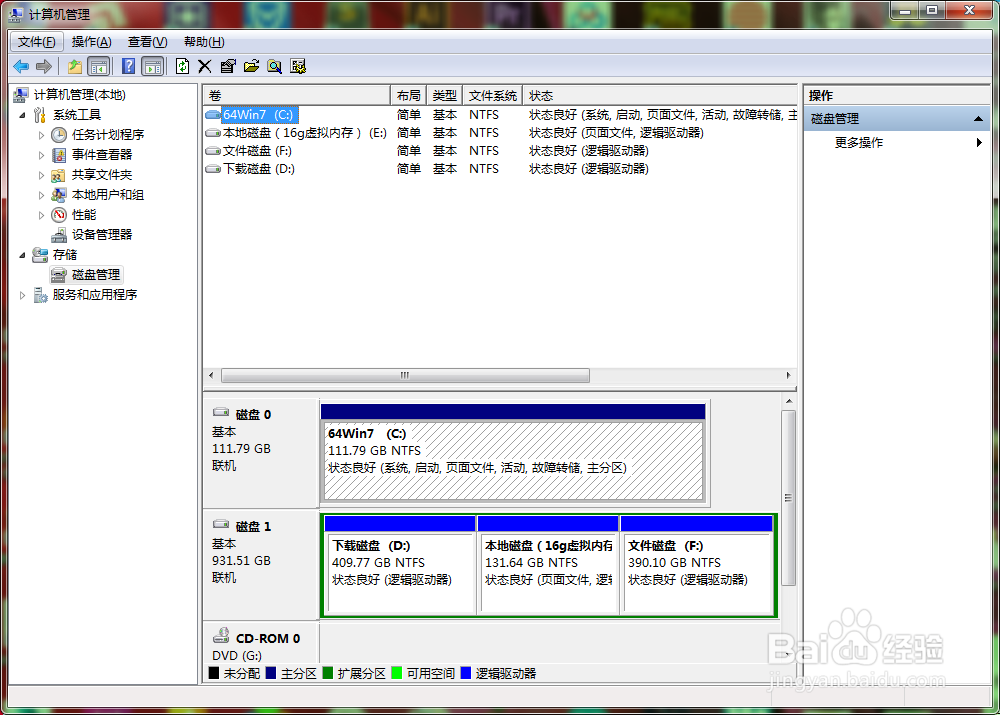Select the 64Win7 (C:) partition block
1000x715 pixels.
click(513, 453)
